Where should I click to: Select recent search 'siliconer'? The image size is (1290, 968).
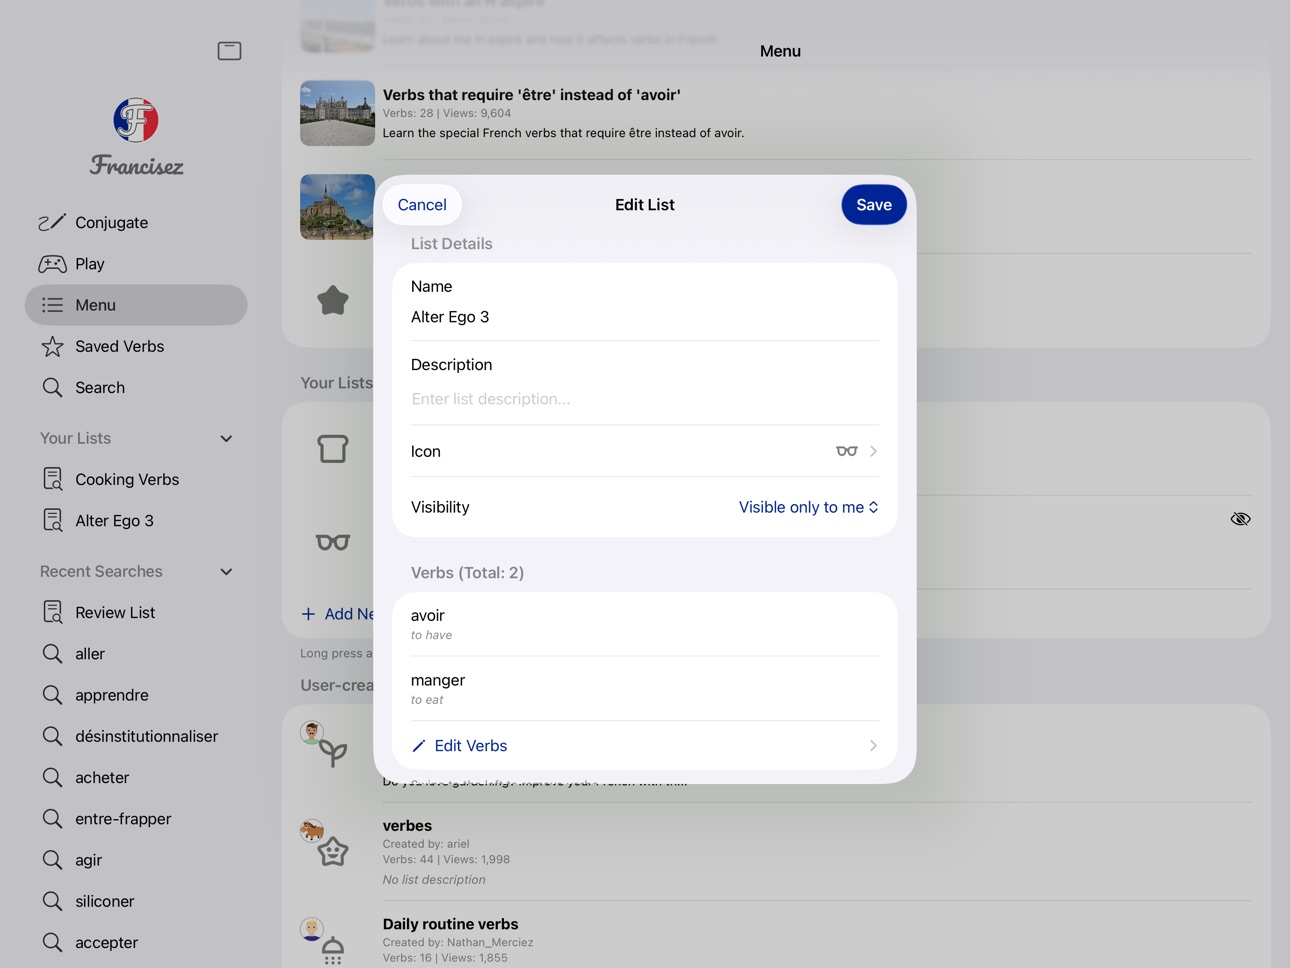point(136,901)
